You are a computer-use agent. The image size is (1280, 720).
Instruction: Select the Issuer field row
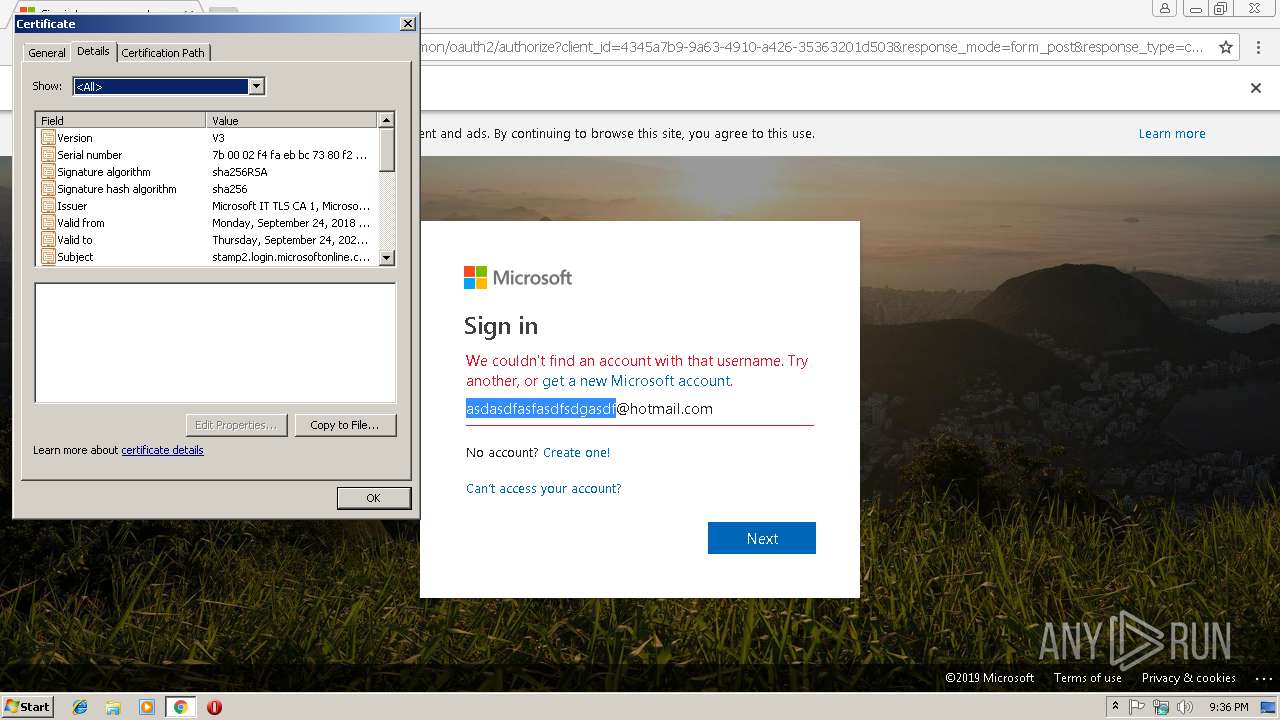point(207,206)
